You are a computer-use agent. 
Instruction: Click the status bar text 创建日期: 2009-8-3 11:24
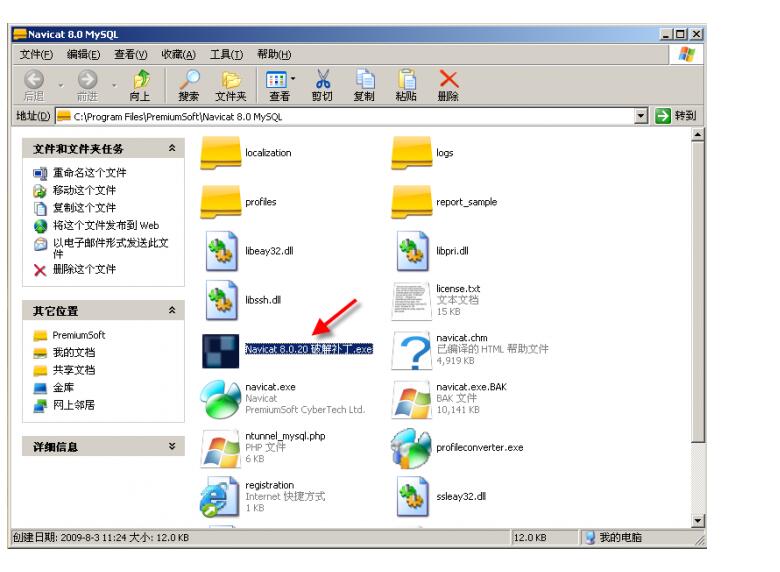[x=69, y=538]
